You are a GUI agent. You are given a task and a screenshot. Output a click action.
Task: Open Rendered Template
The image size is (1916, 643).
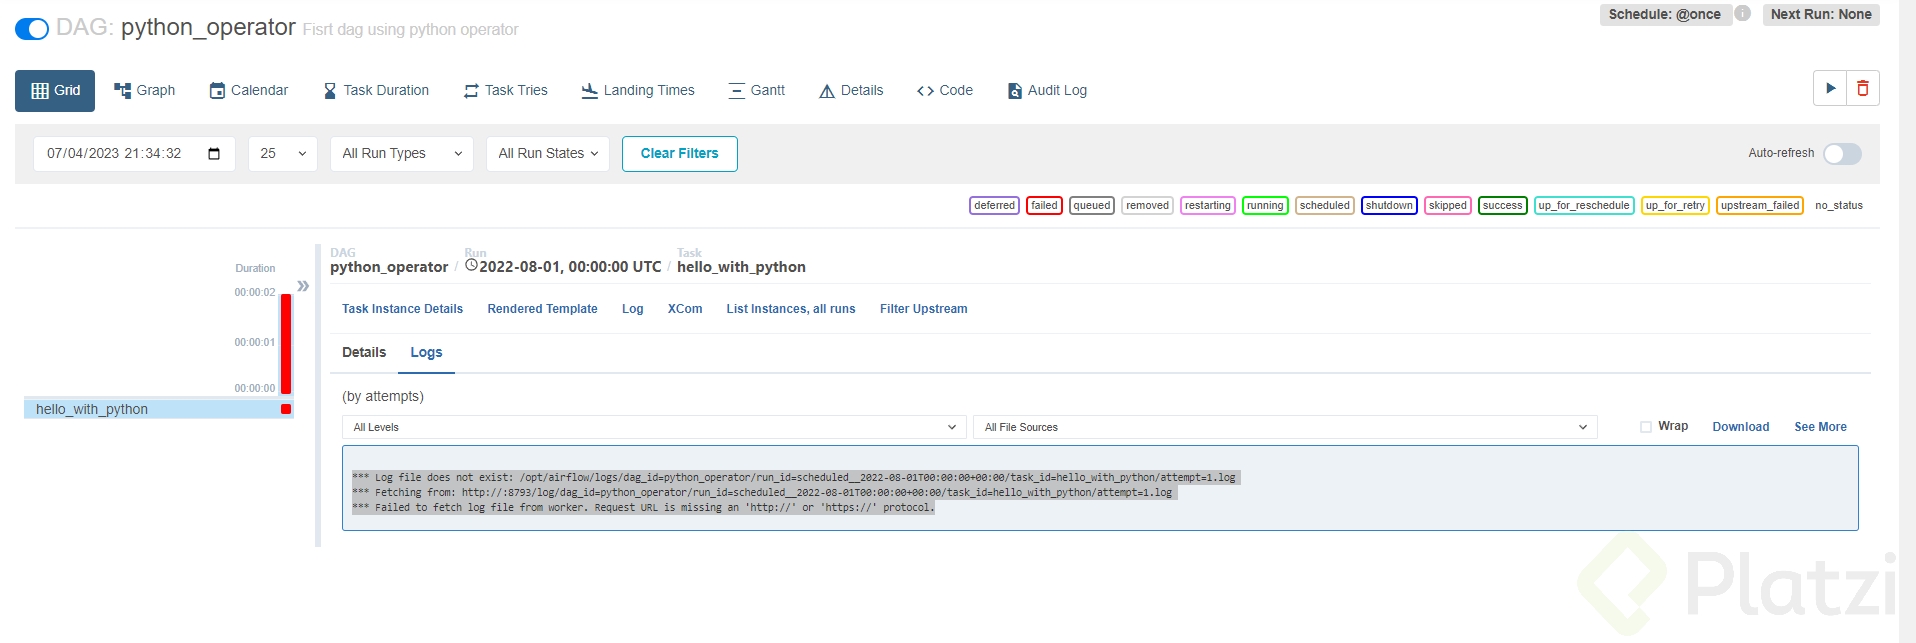click(542, 309)
